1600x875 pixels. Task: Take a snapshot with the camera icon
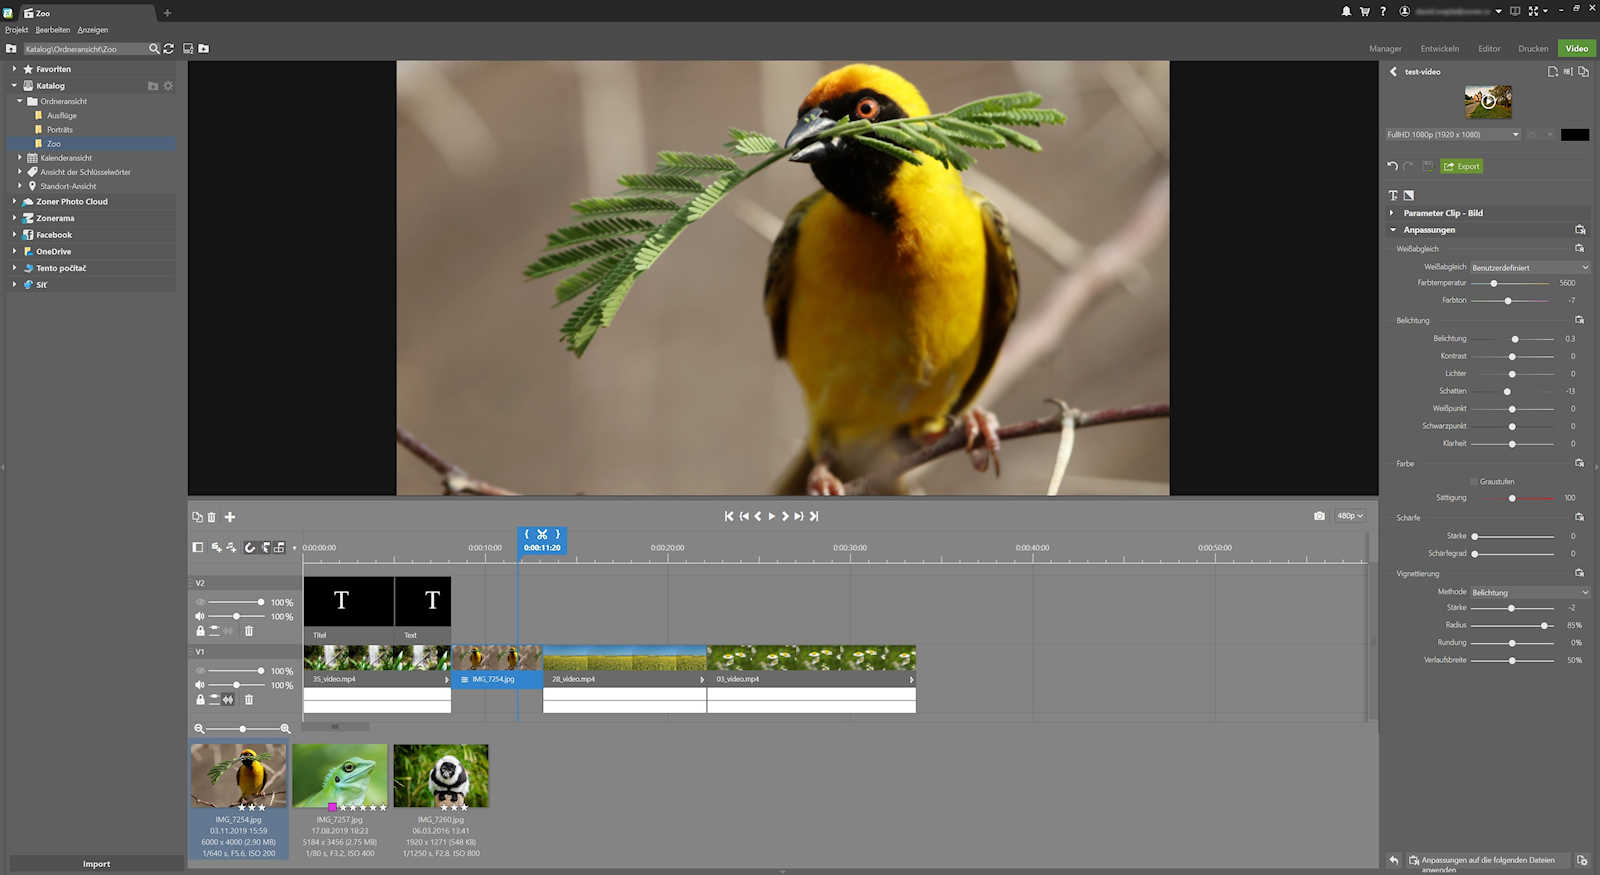click(x=1319, y=516)
